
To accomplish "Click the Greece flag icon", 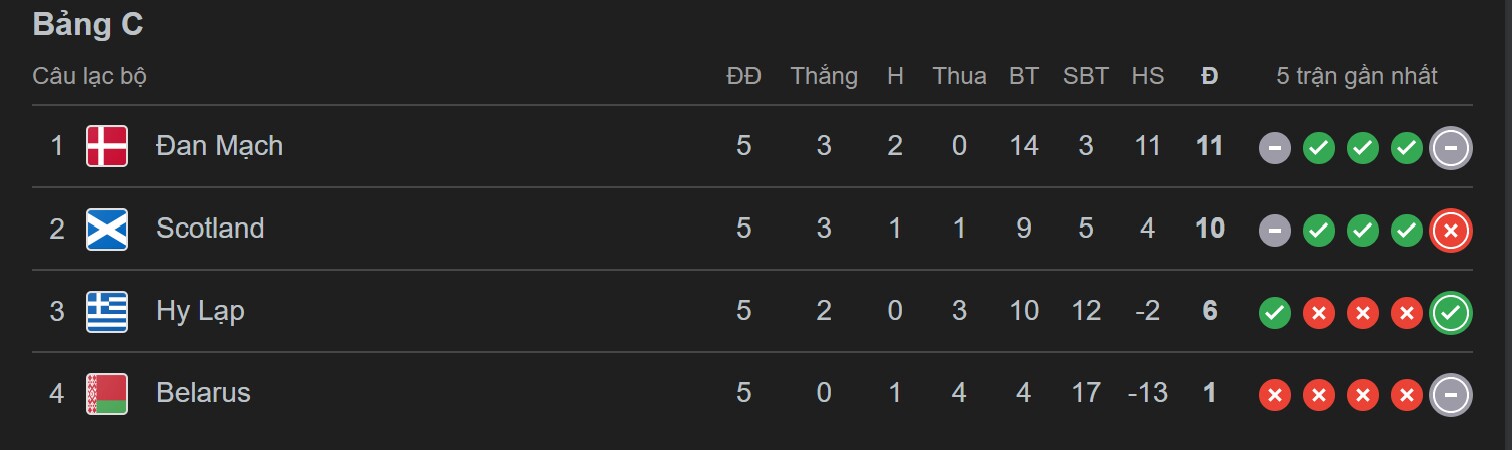I will [x=107, y=311].
